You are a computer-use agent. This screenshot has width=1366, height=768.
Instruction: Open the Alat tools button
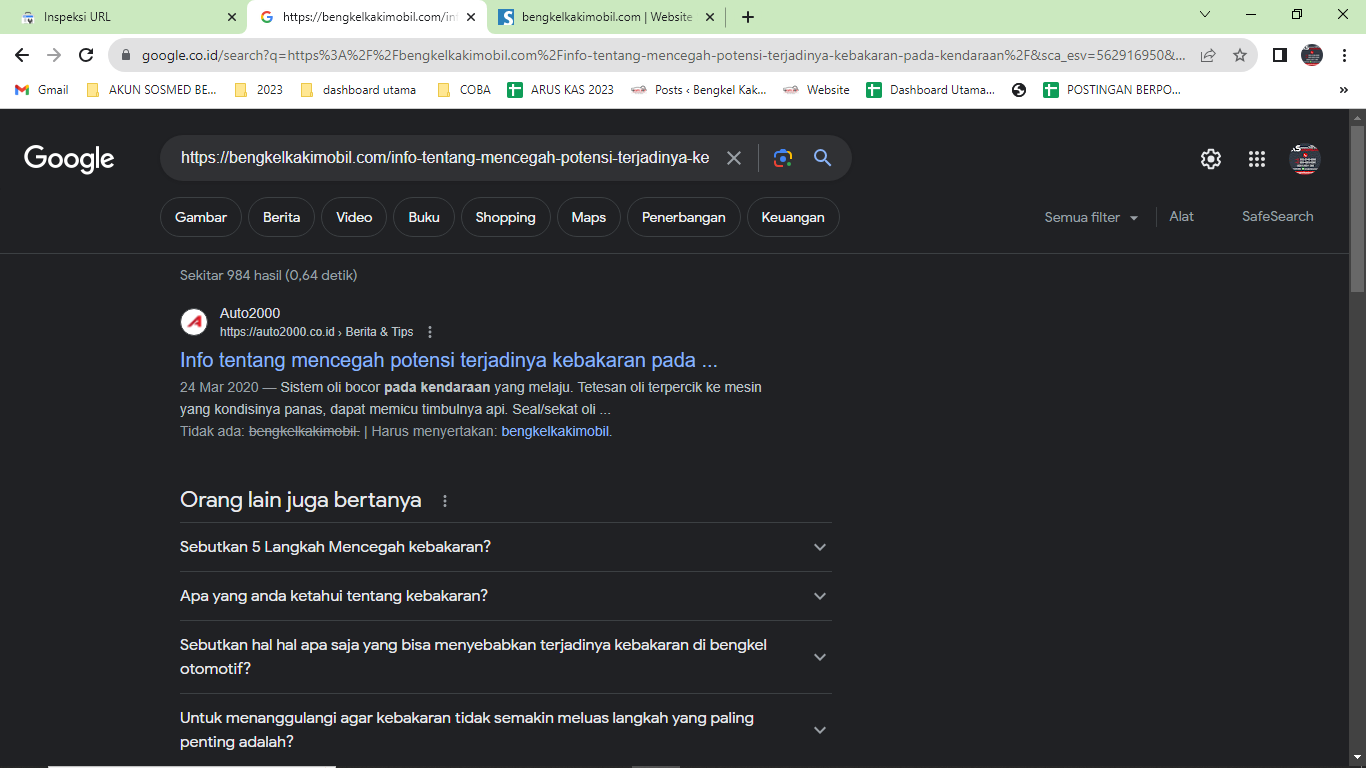pyautogui.click(x=1182, y=217)
